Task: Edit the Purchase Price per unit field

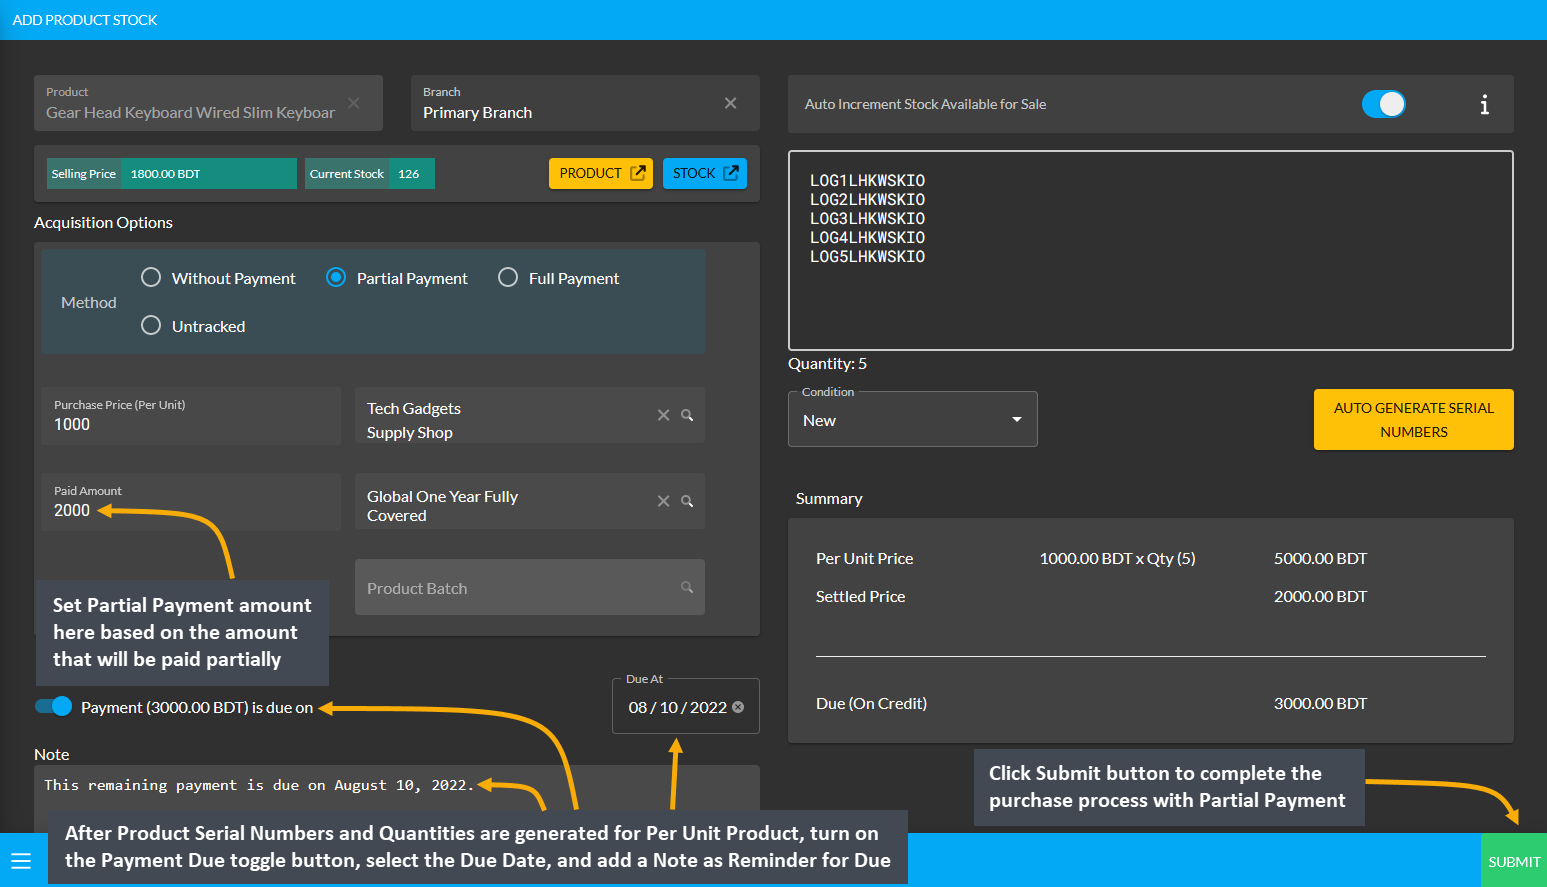Action: (191, 415)
